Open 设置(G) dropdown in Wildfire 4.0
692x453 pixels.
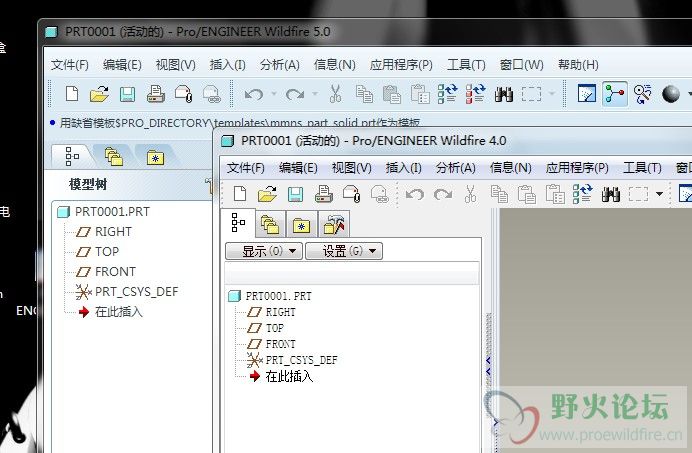[344, 251]
